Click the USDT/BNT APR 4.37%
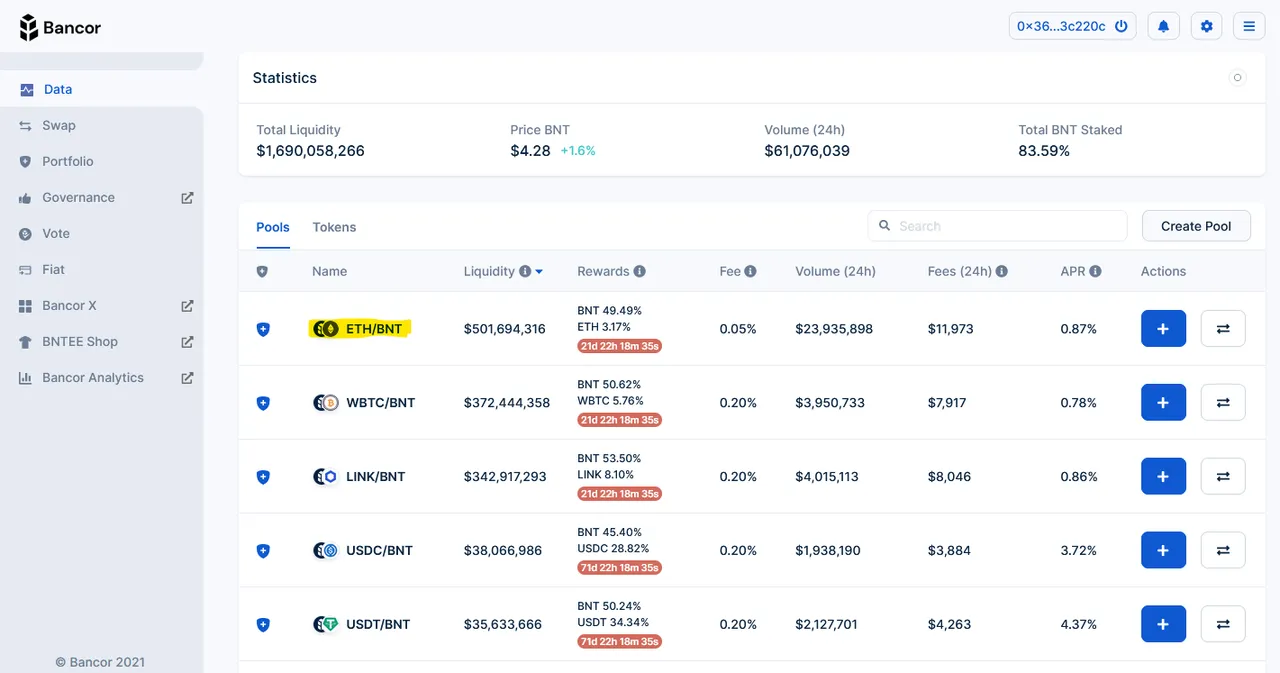1280x673 pixels. (1079, 625)
